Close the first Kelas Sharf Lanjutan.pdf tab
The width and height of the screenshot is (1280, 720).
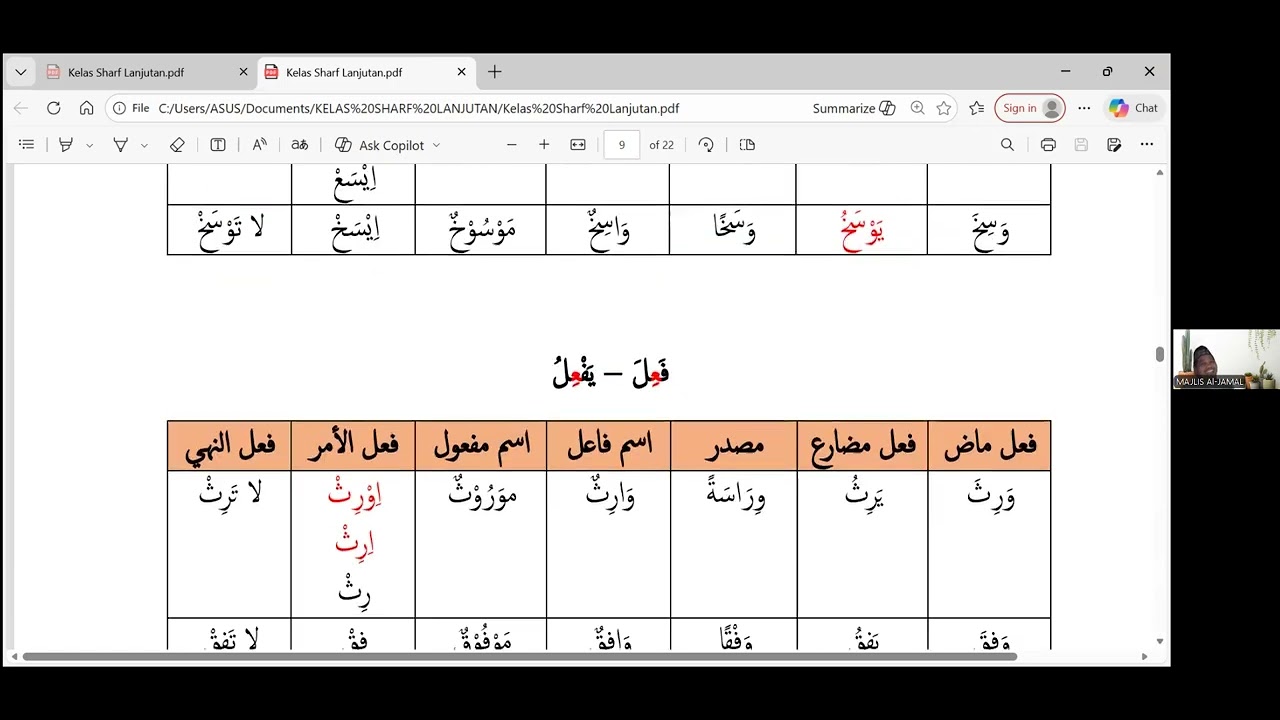point(243,72)
